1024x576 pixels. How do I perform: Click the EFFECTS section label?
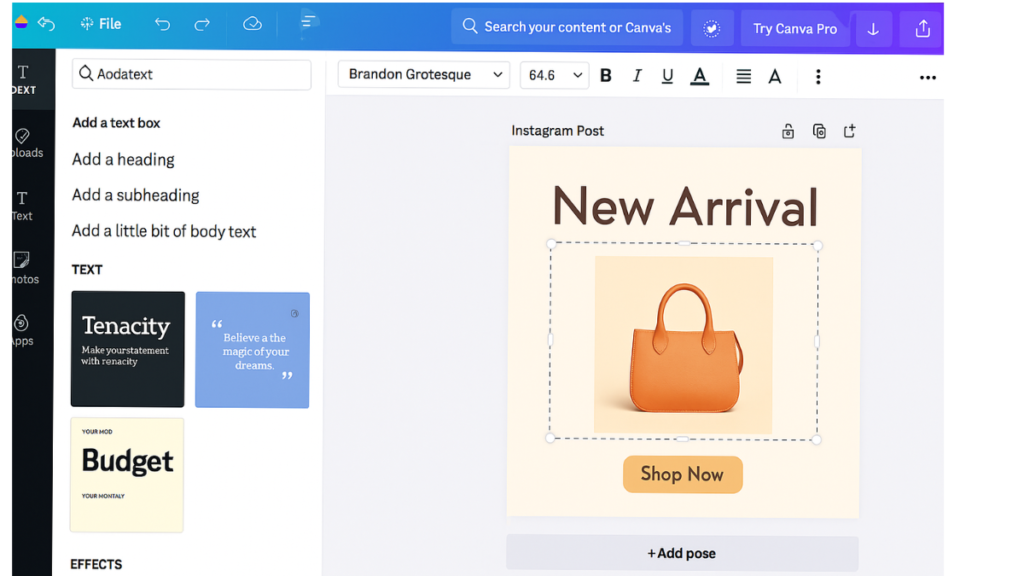[x=96, y=564]
